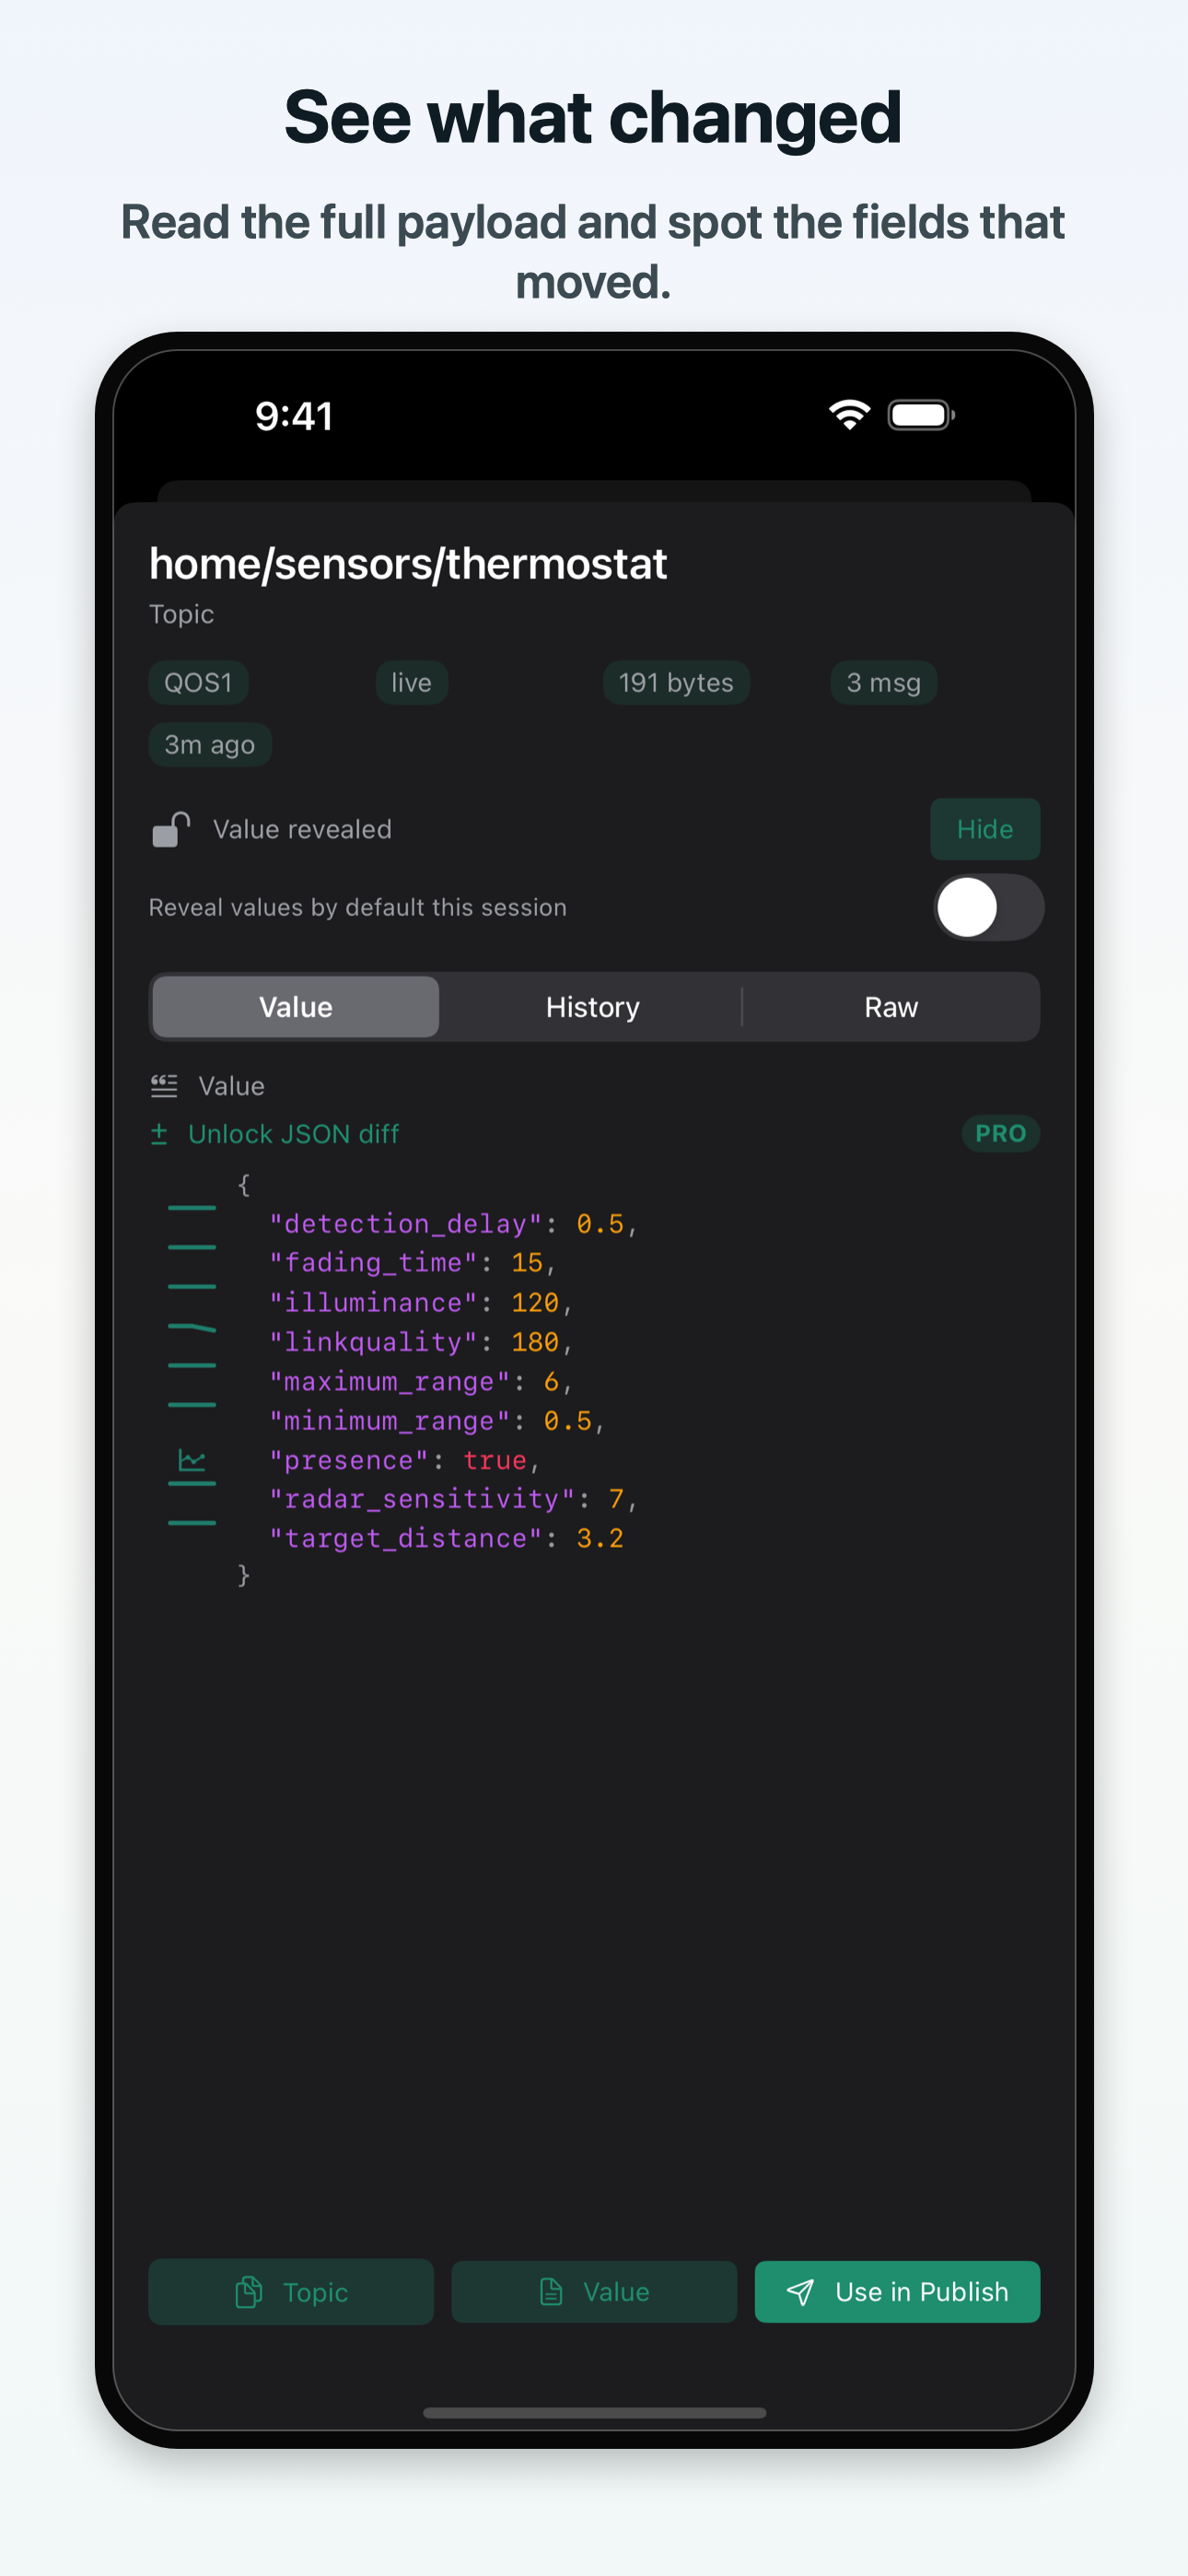
Task: Switch to the History tab
Action: (593, 1007)
